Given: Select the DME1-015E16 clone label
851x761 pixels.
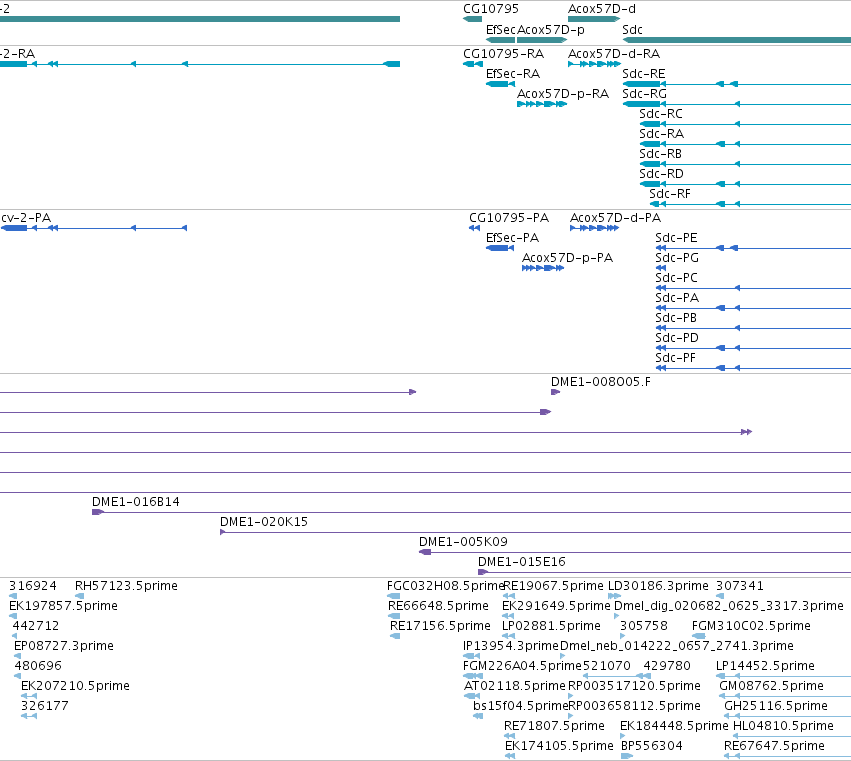Looking at the screenshot, I should (521, 562).
